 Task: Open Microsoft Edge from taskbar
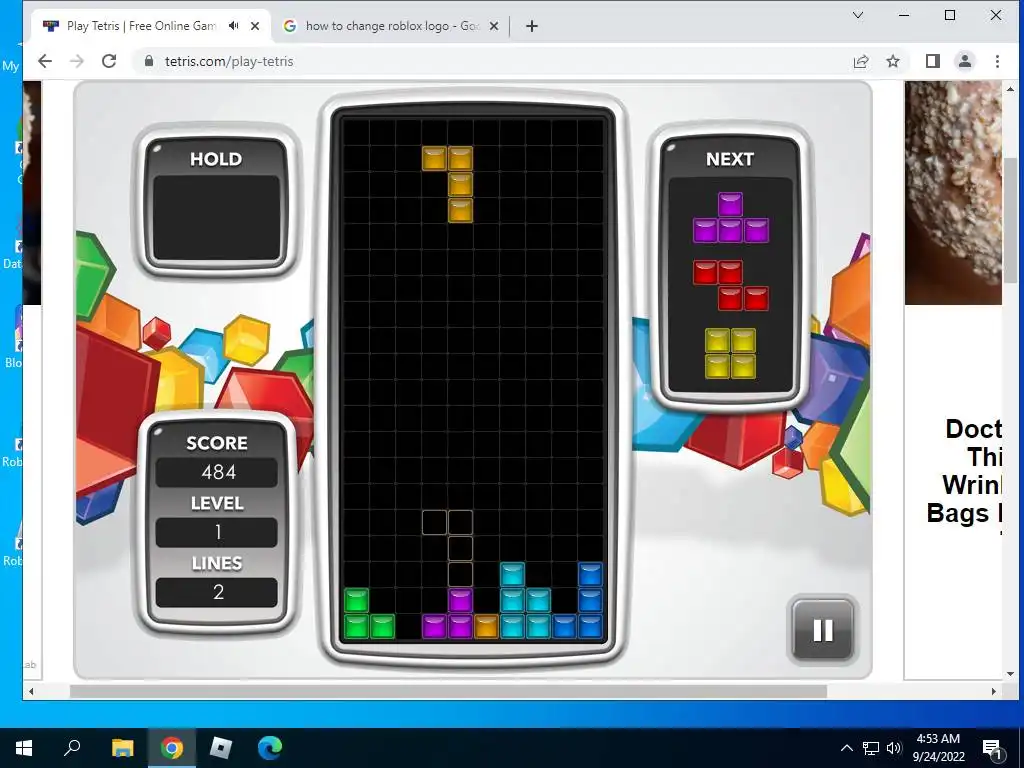coord(270,748)
